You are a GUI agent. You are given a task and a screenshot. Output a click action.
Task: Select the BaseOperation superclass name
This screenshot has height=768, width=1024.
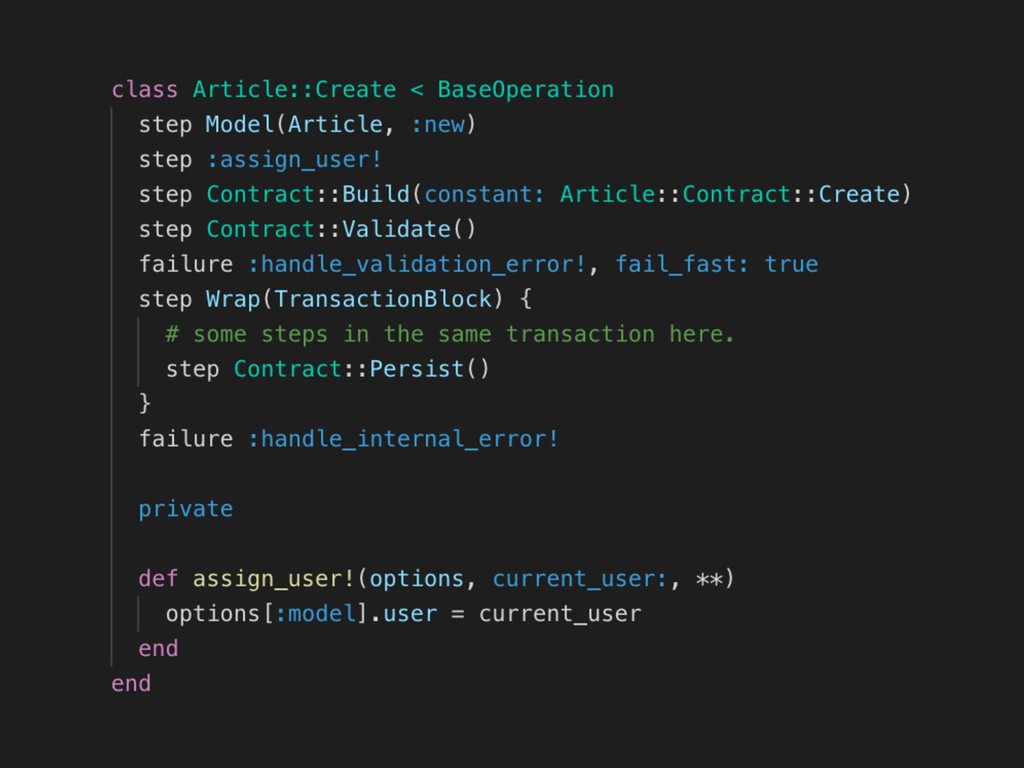point(525,89)
